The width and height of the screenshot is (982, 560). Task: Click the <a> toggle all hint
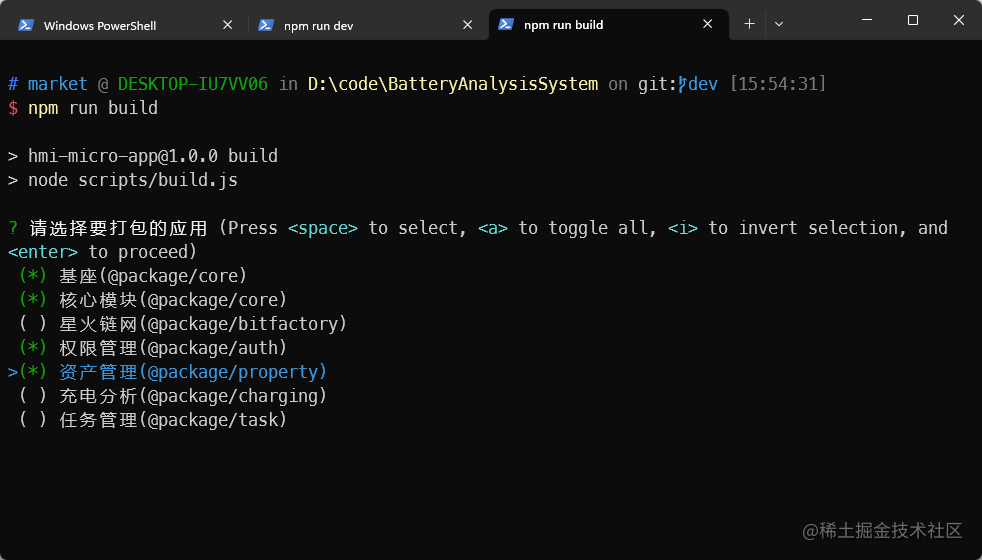pos(493,228)
